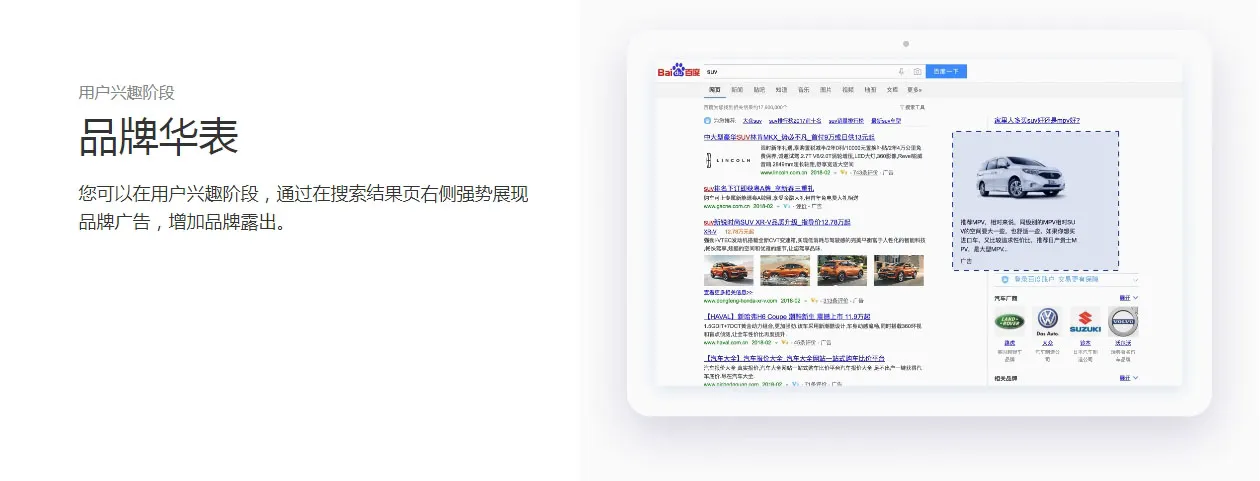This screenshot has height=481, width=1260.
Task: Switch to the 视频 tab
Action: coord(848,89)
